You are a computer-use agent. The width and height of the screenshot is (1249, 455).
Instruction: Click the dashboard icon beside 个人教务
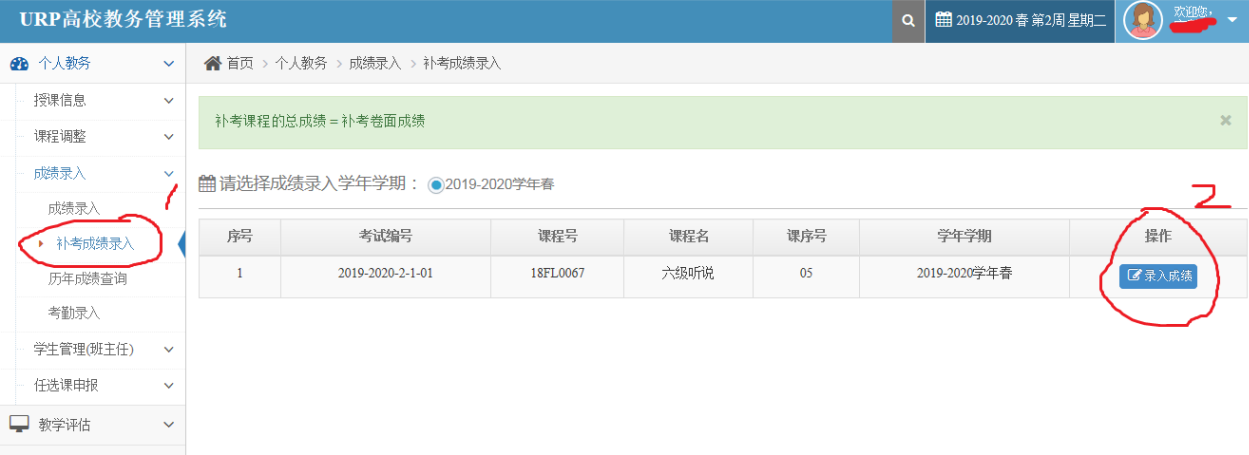click(x=19, y=63)
